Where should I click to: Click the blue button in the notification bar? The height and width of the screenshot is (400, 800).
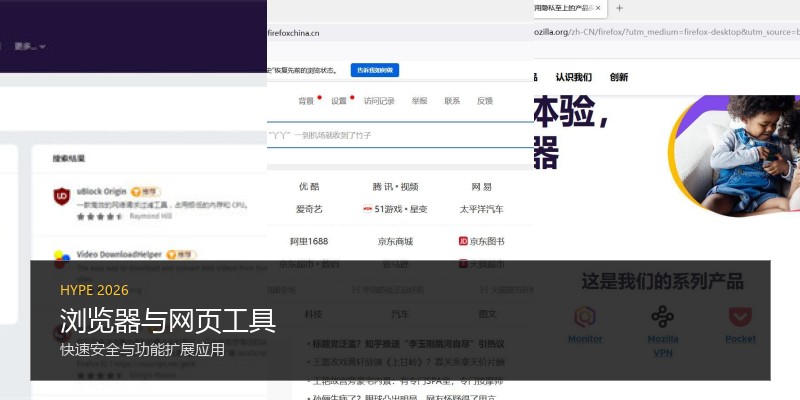375,70
